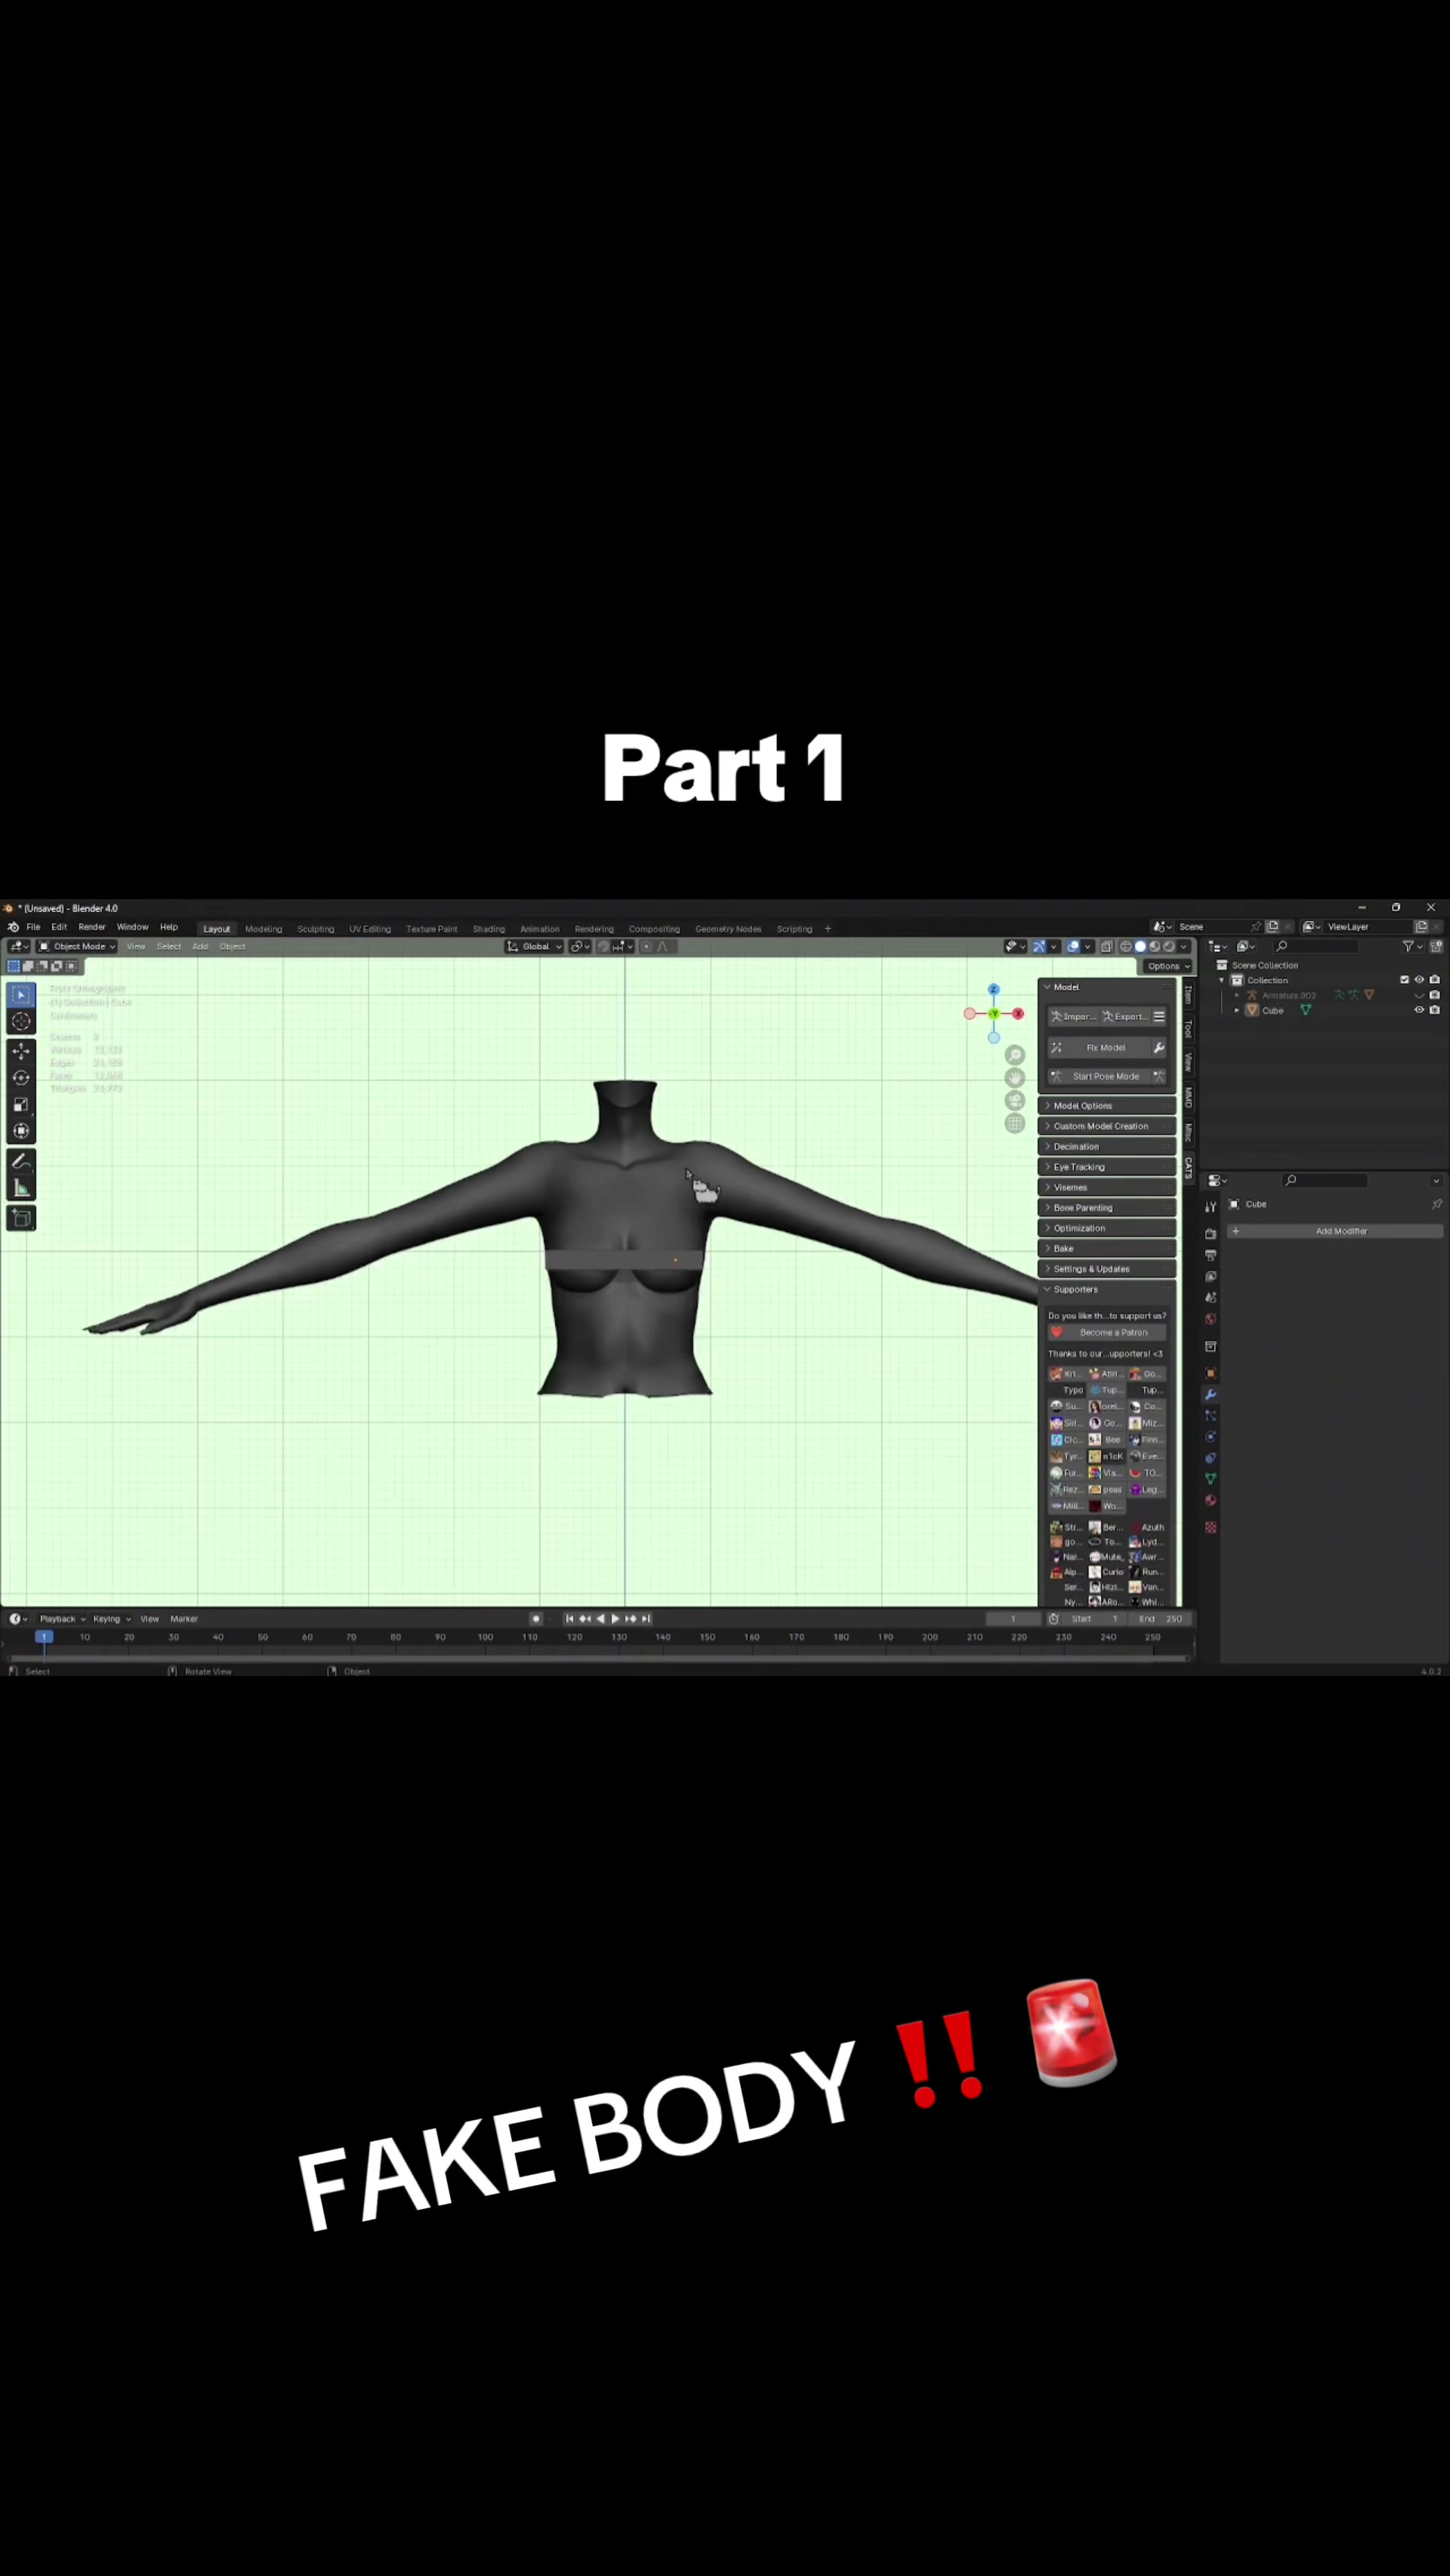Open the World properties tab
The height and width of the screenshot is (2576, 1450).
pyautogui.click(x=1210, y=1319)
